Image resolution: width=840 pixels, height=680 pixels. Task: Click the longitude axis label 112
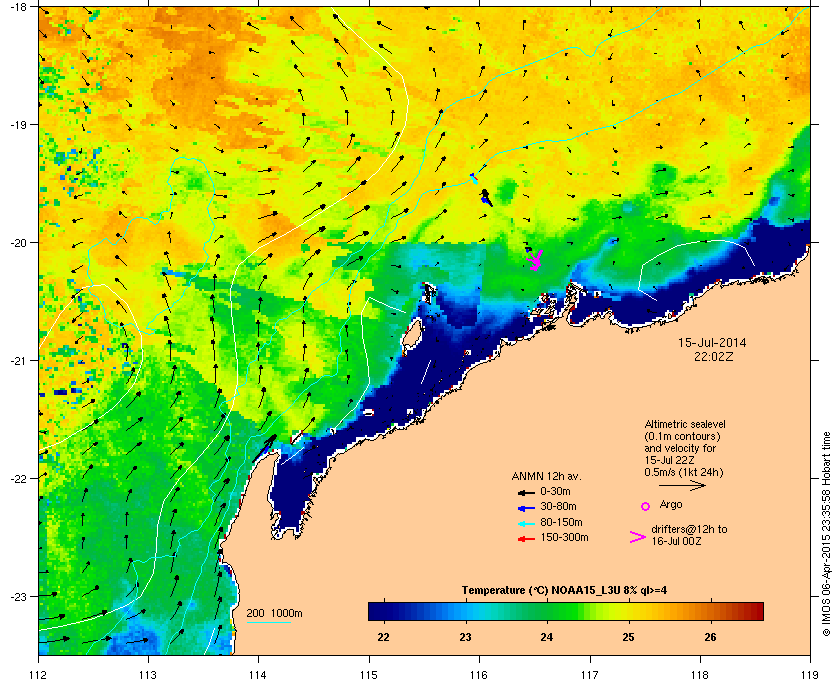pos(39,675)
